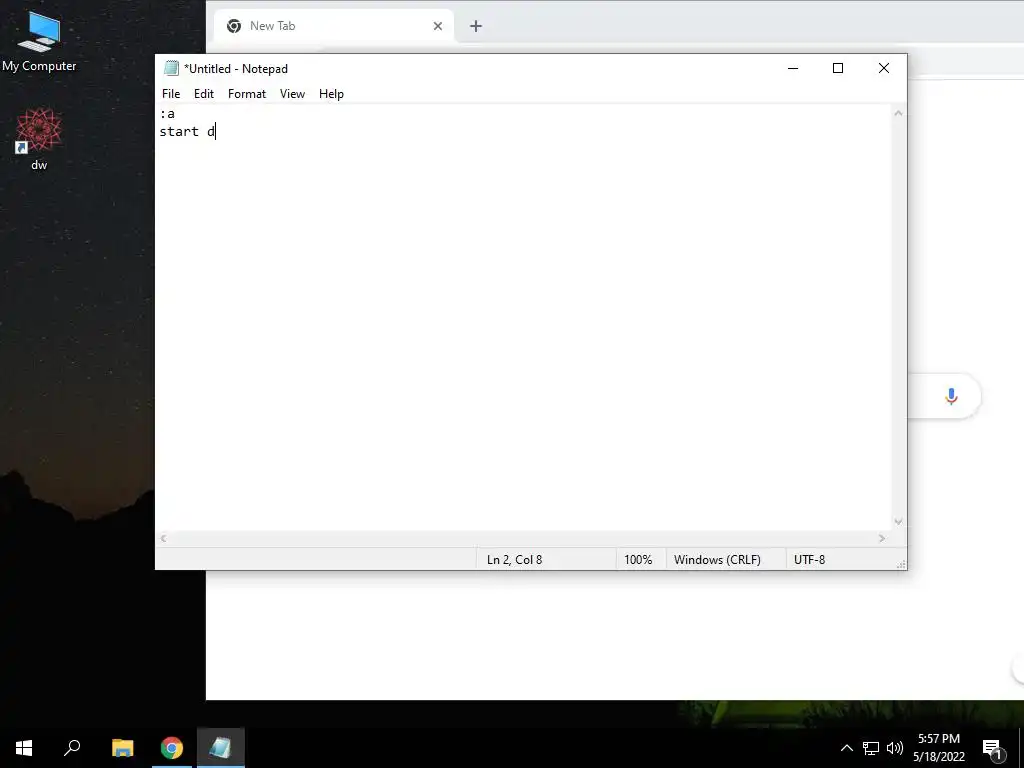Open the View menu in Notepad
This screenshot has width=1024, height=768.
pyautogui.click(x=292, y=94)
